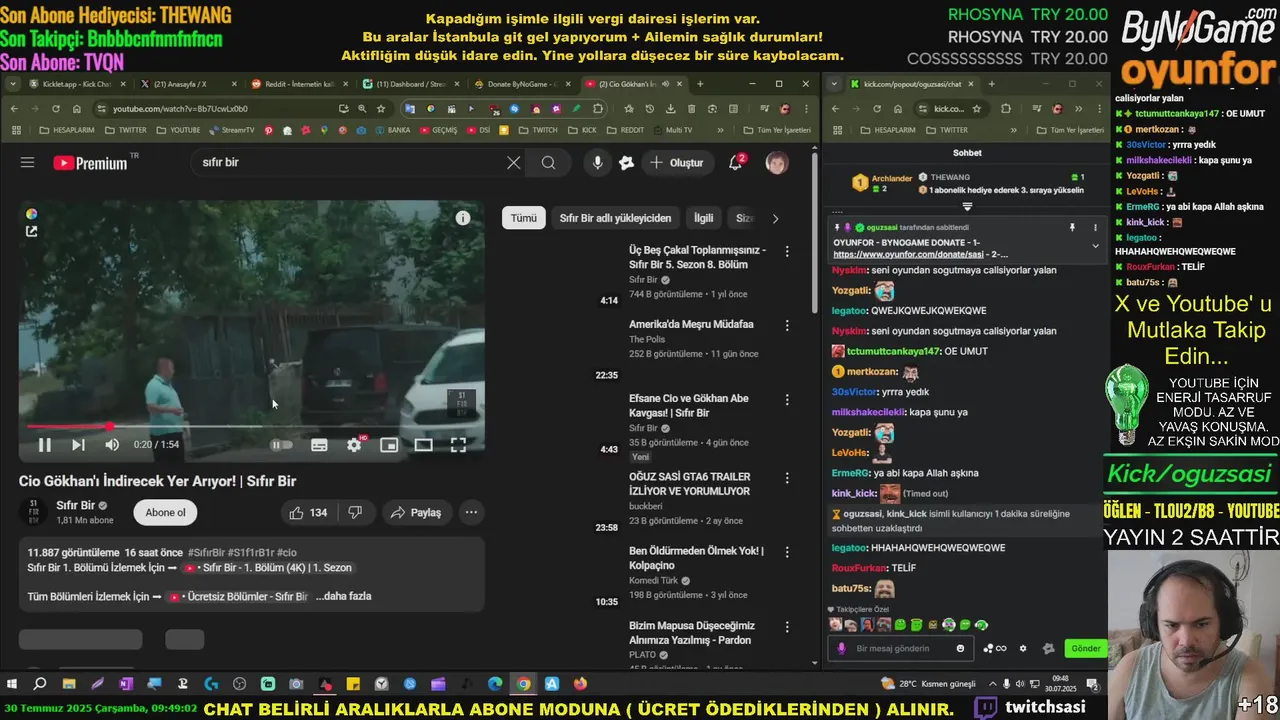Run YouTube search magnifier button

pyautogui.click(x=548, y=162)
